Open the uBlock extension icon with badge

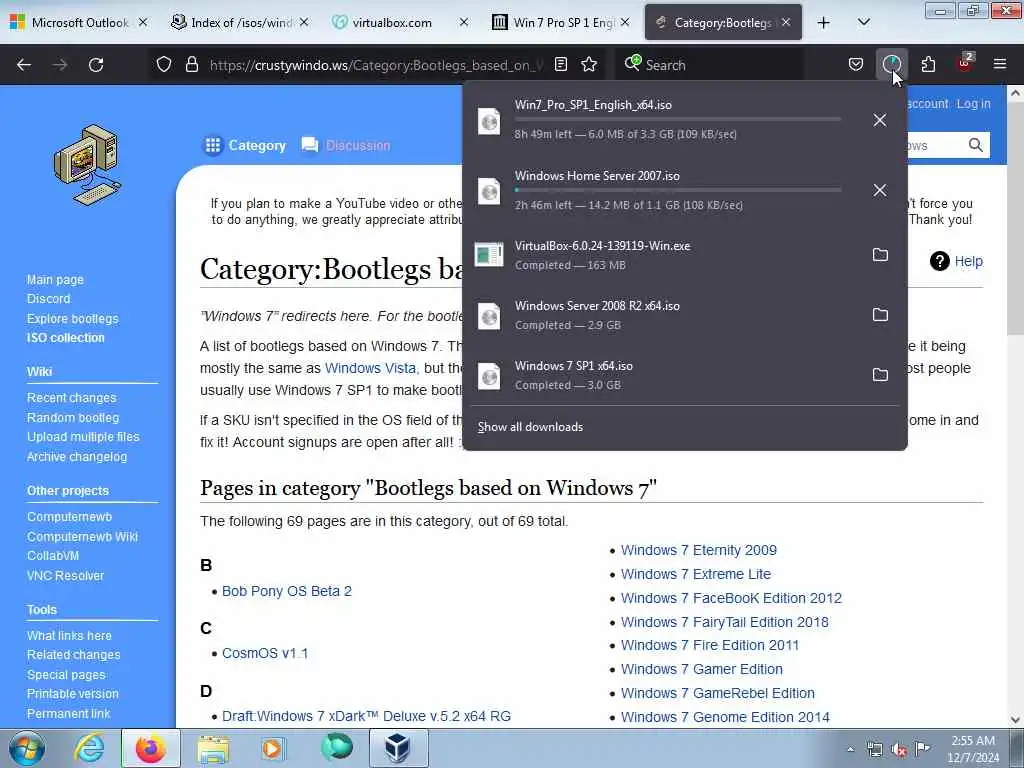click(965, 63)
